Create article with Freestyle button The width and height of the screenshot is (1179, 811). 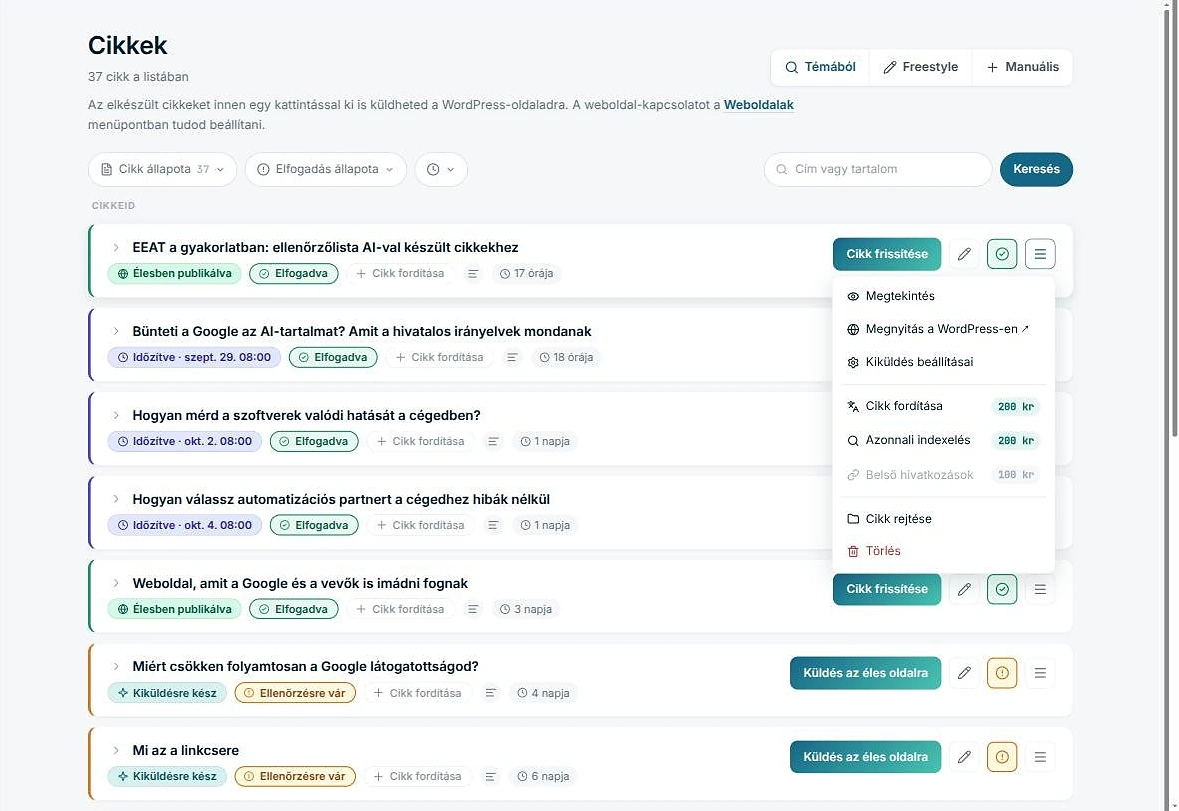pos(920,67)
